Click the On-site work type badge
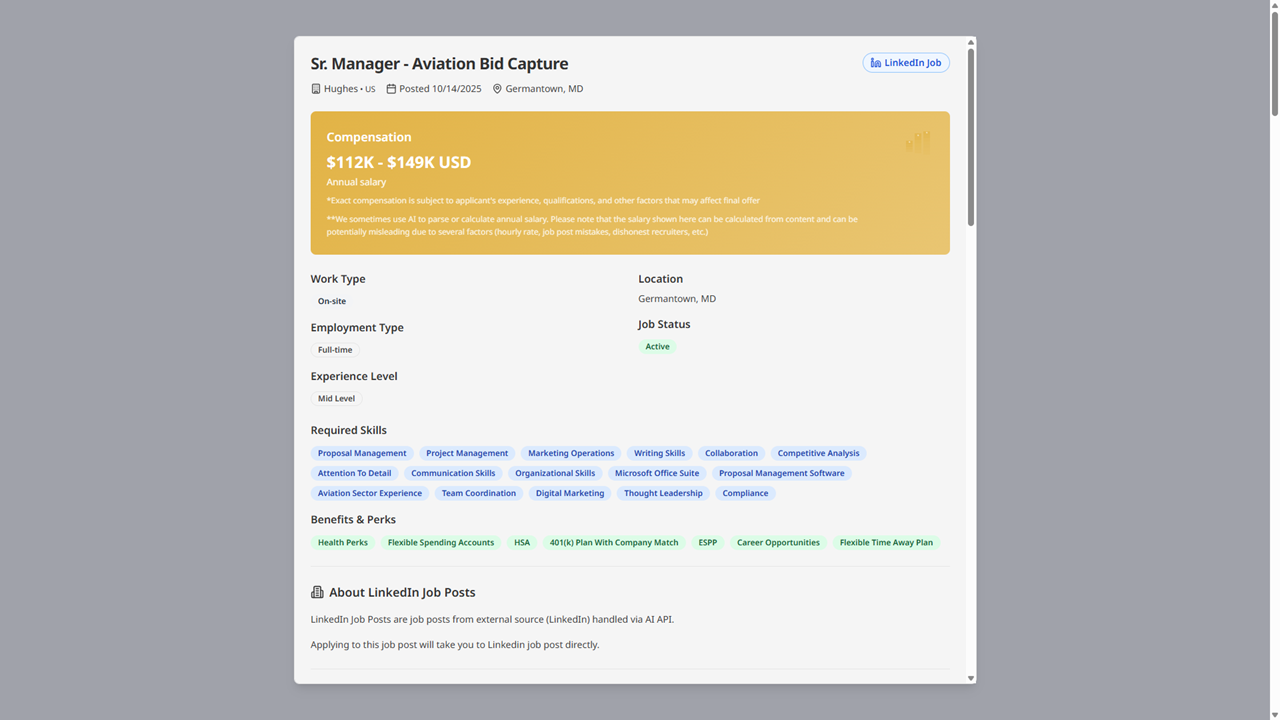The image size is (1280, 720). click(x=331, y=300)
